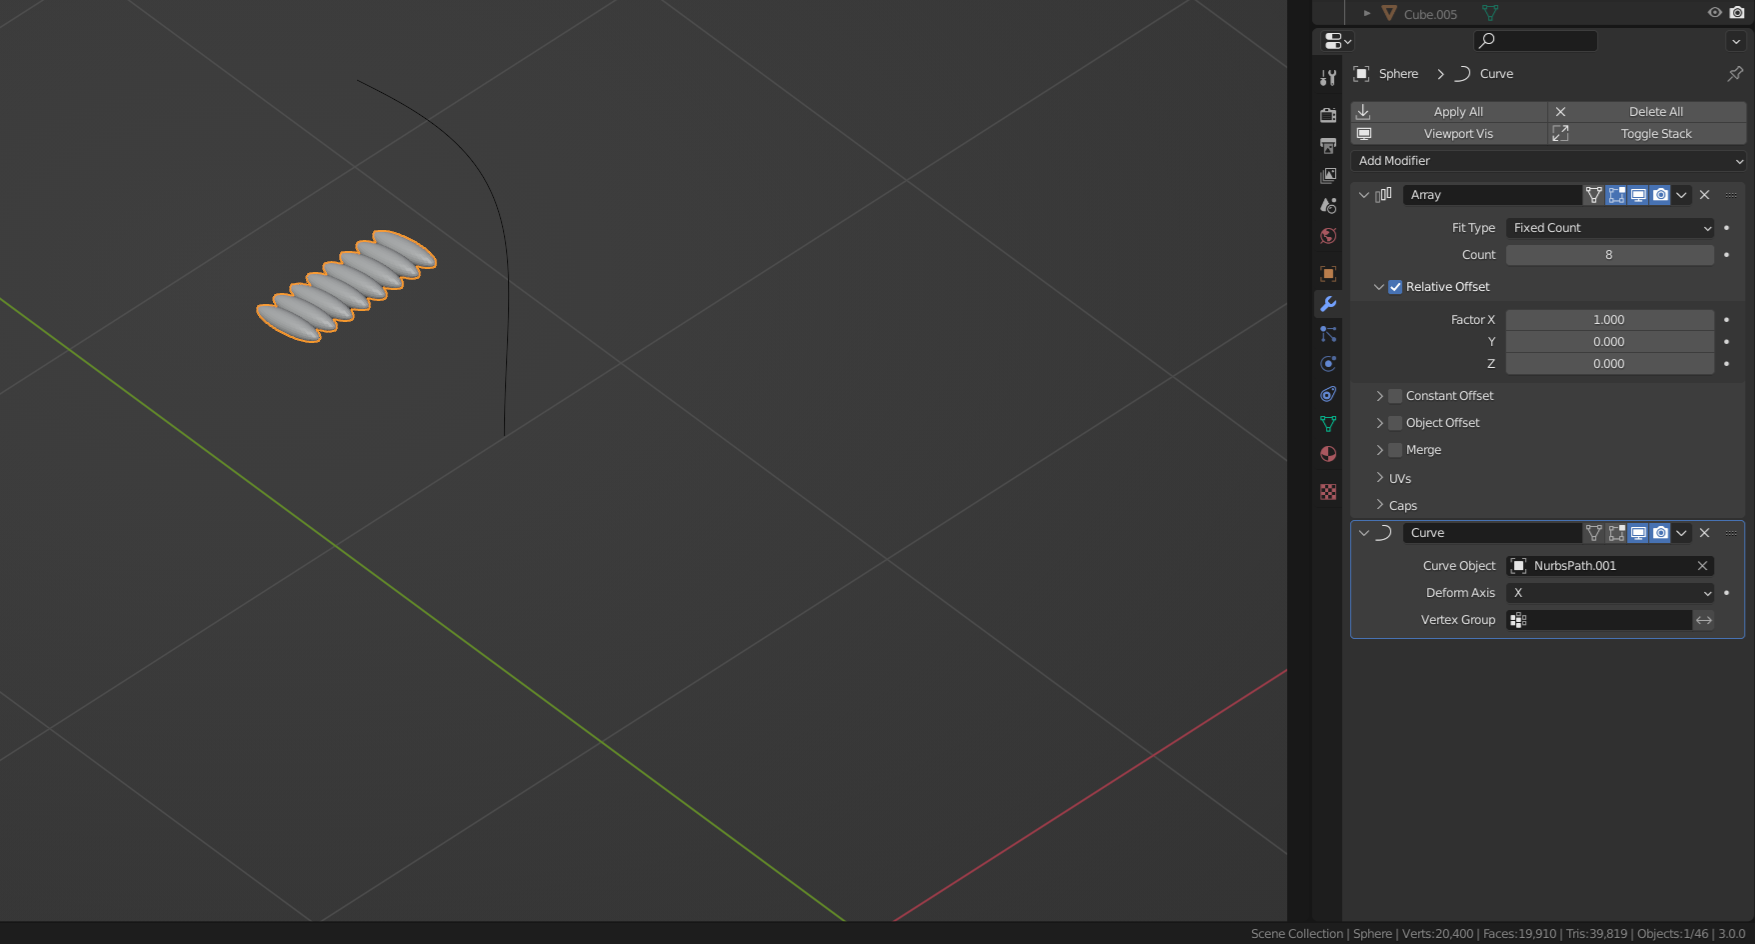Viewport: 1755px width, 944px height.
Task: Collapse the Array modifier panel
Action: pyautogui.click(x=1364, y=195)
